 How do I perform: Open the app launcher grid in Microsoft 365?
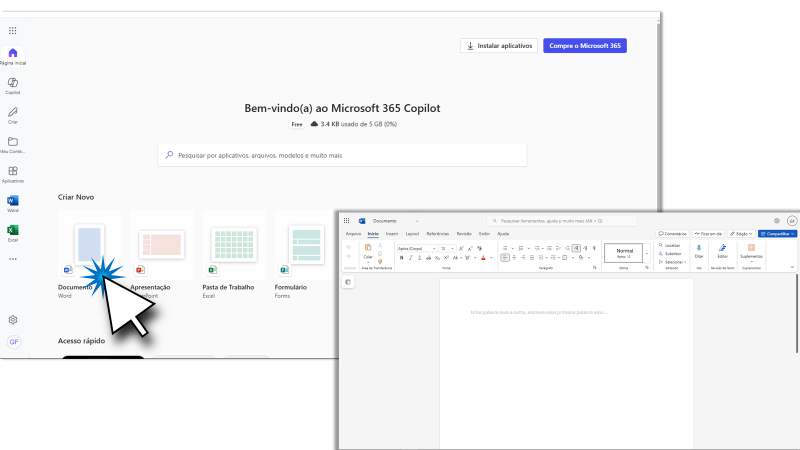click(x=13, y=31)
